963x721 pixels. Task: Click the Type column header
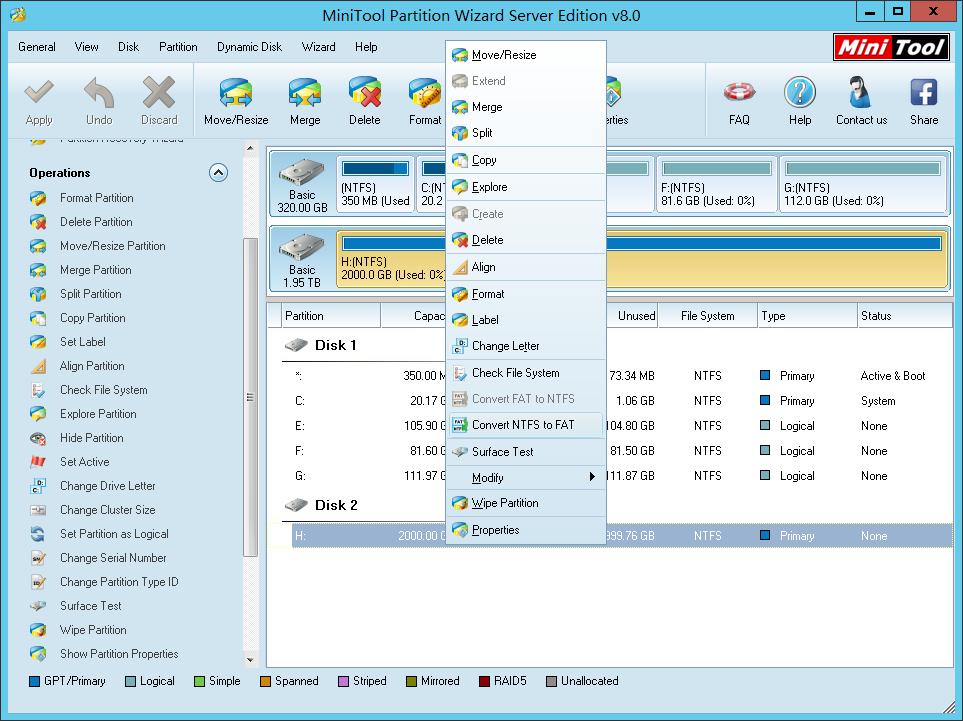coord(807,316)
